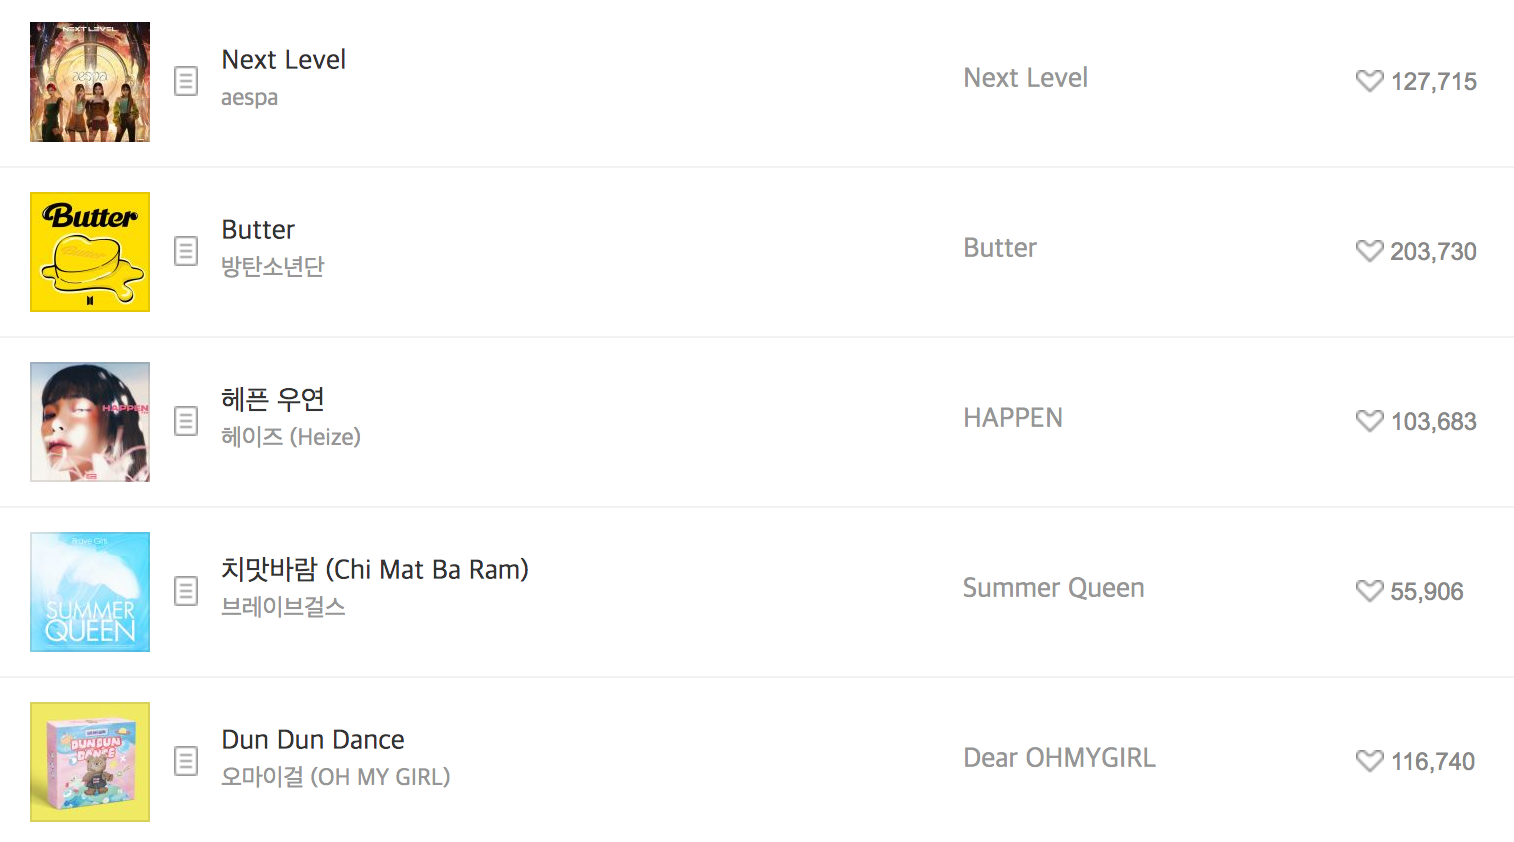Screen dimensions: 1514x842
Task: Open the 브레이브걸스 artist page
Action: (283, 606)
